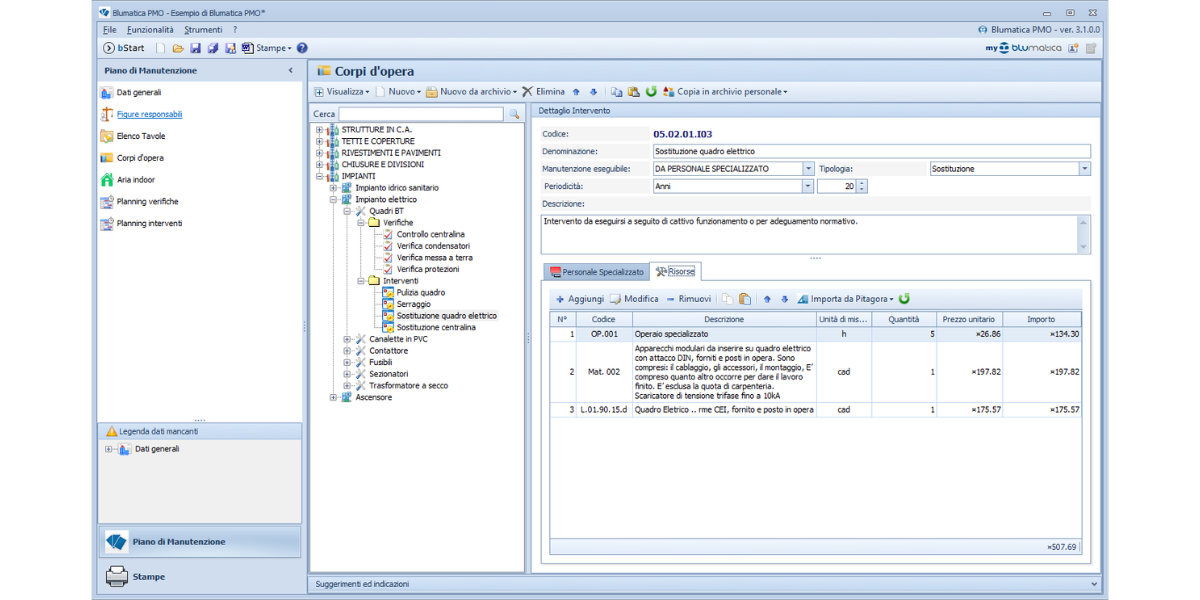Viewport: 1200px width, 600px height.
Task: Open the Manutenzione eseguibile dropdown
Action: (808, 169)
